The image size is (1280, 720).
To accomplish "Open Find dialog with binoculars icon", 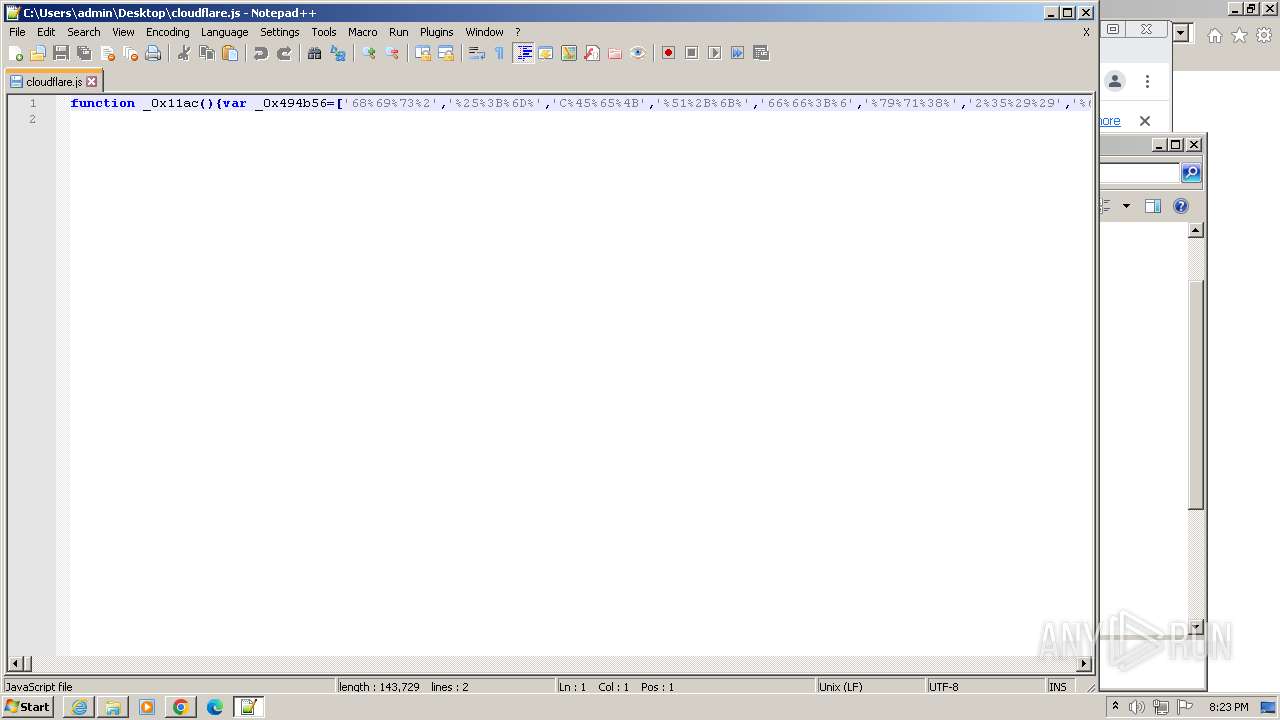I will [x=315, y=53].
